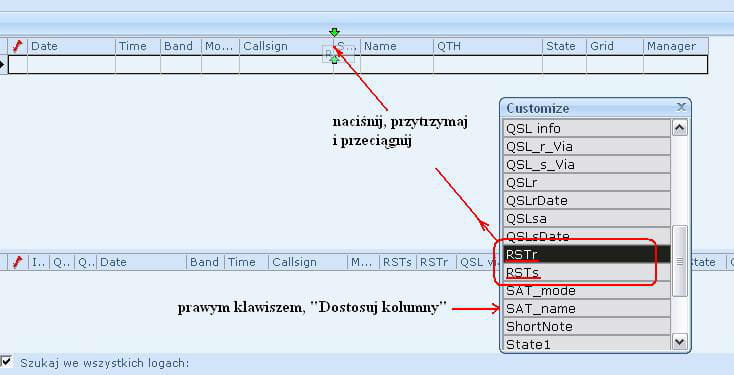The image size is (734, 375).
Task: Select ShortNote in Customize list
Action: (x=587, y=327)
